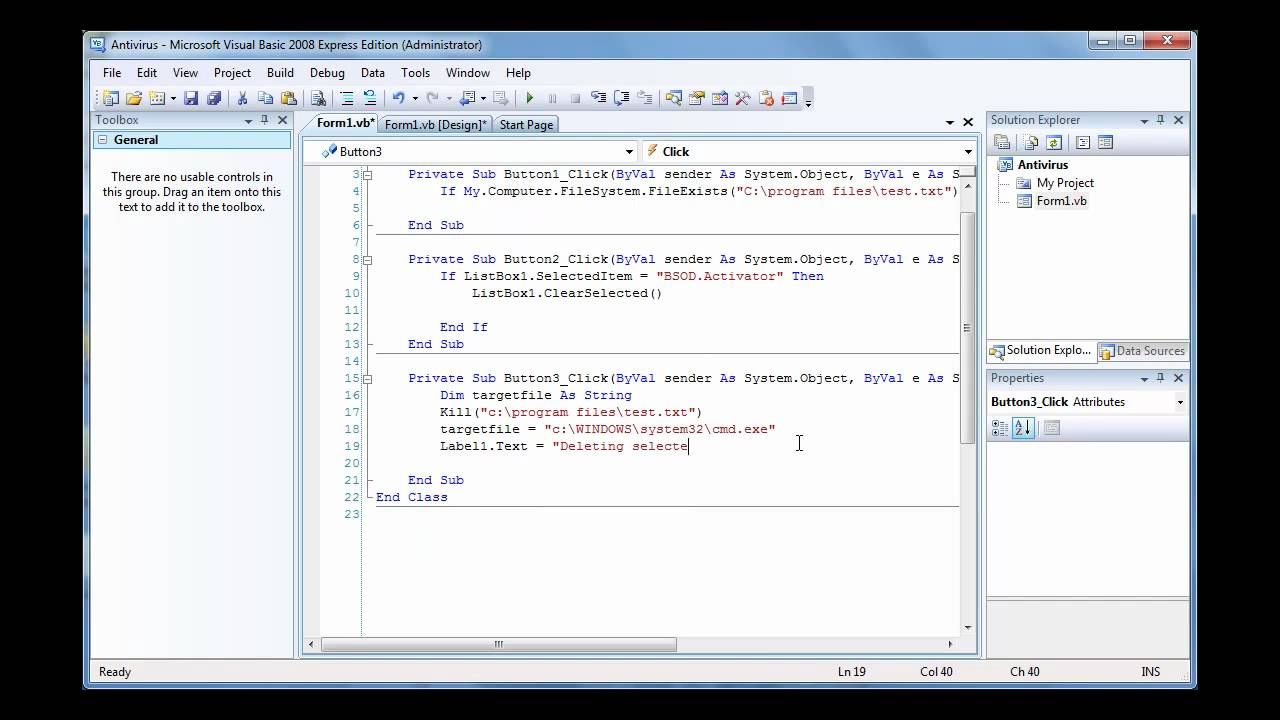The image size is (1280, 720).
Task: Toggle auto-hide pin on Properties panel
Action: coord(1161,378)
